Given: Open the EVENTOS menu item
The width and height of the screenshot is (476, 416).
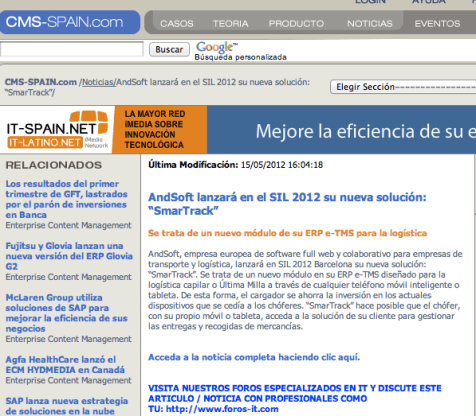Looking at the screenshot, I should 437,24.
